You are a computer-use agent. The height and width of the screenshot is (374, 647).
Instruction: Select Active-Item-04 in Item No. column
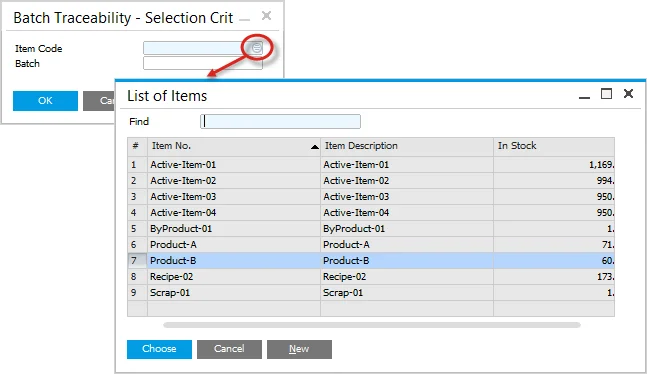coord(234,213)
